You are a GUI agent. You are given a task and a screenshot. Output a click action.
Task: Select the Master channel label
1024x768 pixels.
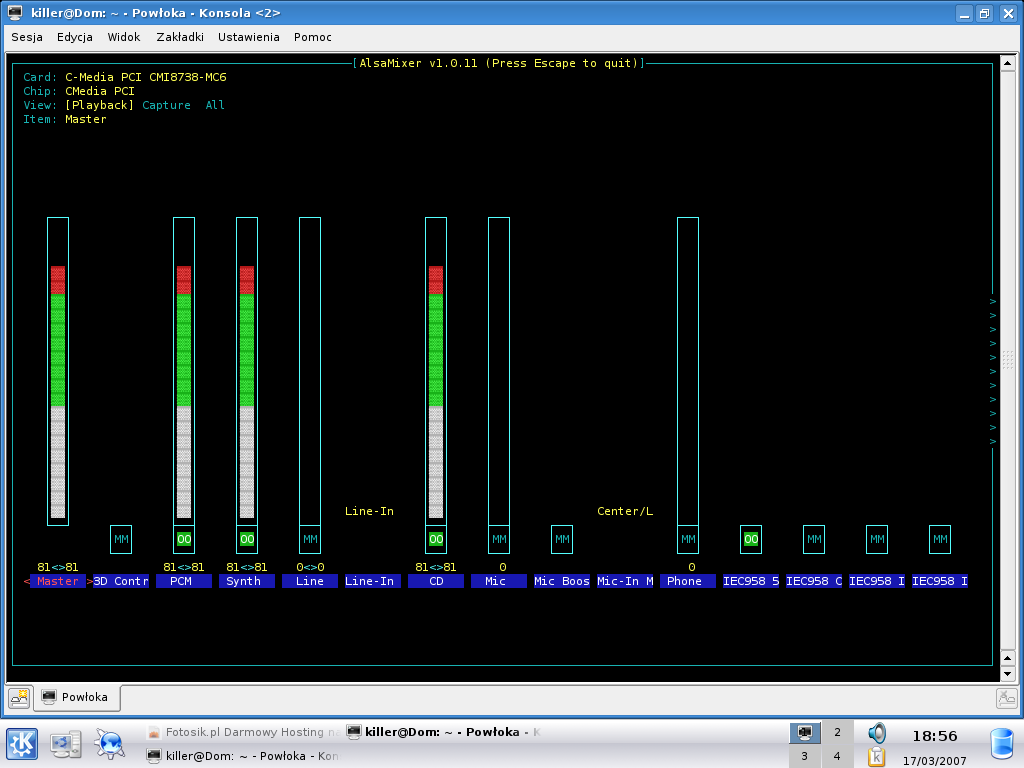(57, 581)
